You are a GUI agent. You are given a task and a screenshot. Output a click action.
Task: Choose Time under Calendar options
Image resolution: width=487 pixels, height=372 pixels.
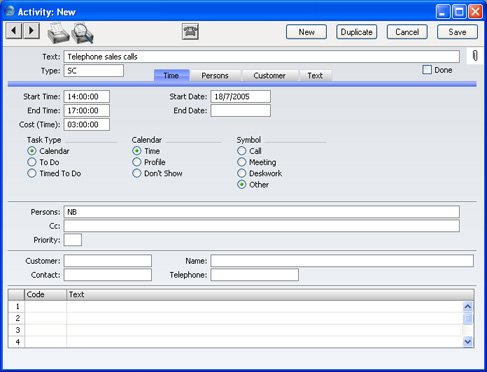137,151
